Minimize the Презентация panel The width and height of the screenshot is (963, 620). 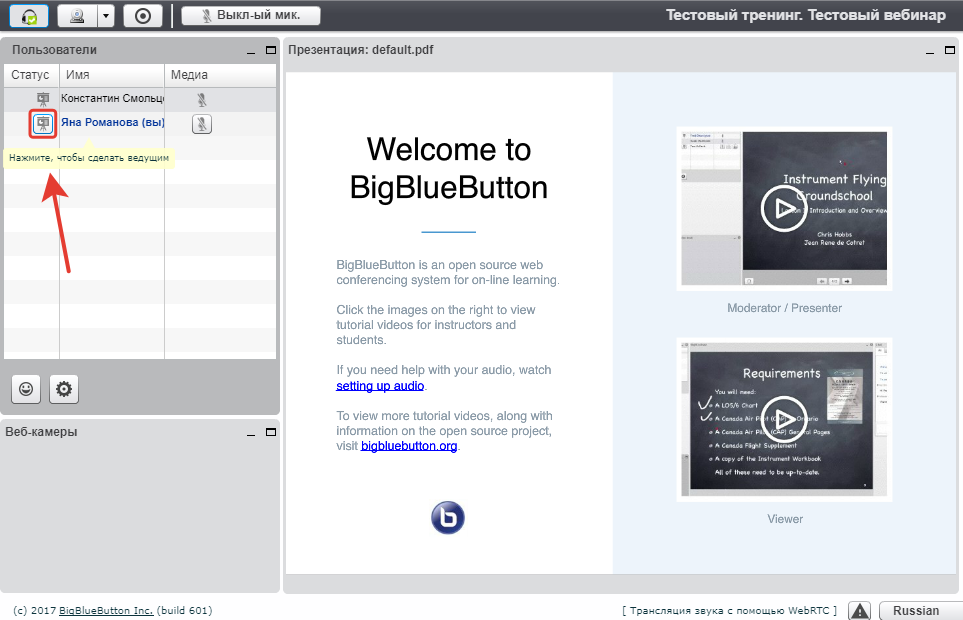930,51
